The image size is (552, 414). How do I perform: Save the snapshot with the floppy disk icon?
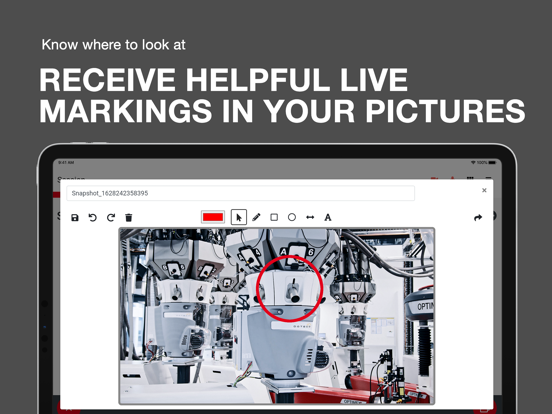(x=75, y=218)
